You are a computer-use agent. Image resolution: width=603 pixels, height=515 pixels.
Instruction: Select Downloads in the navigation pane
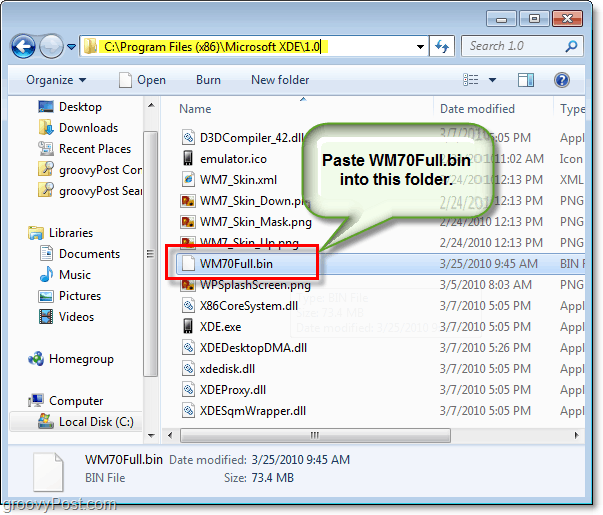click(x=88, y=128)
